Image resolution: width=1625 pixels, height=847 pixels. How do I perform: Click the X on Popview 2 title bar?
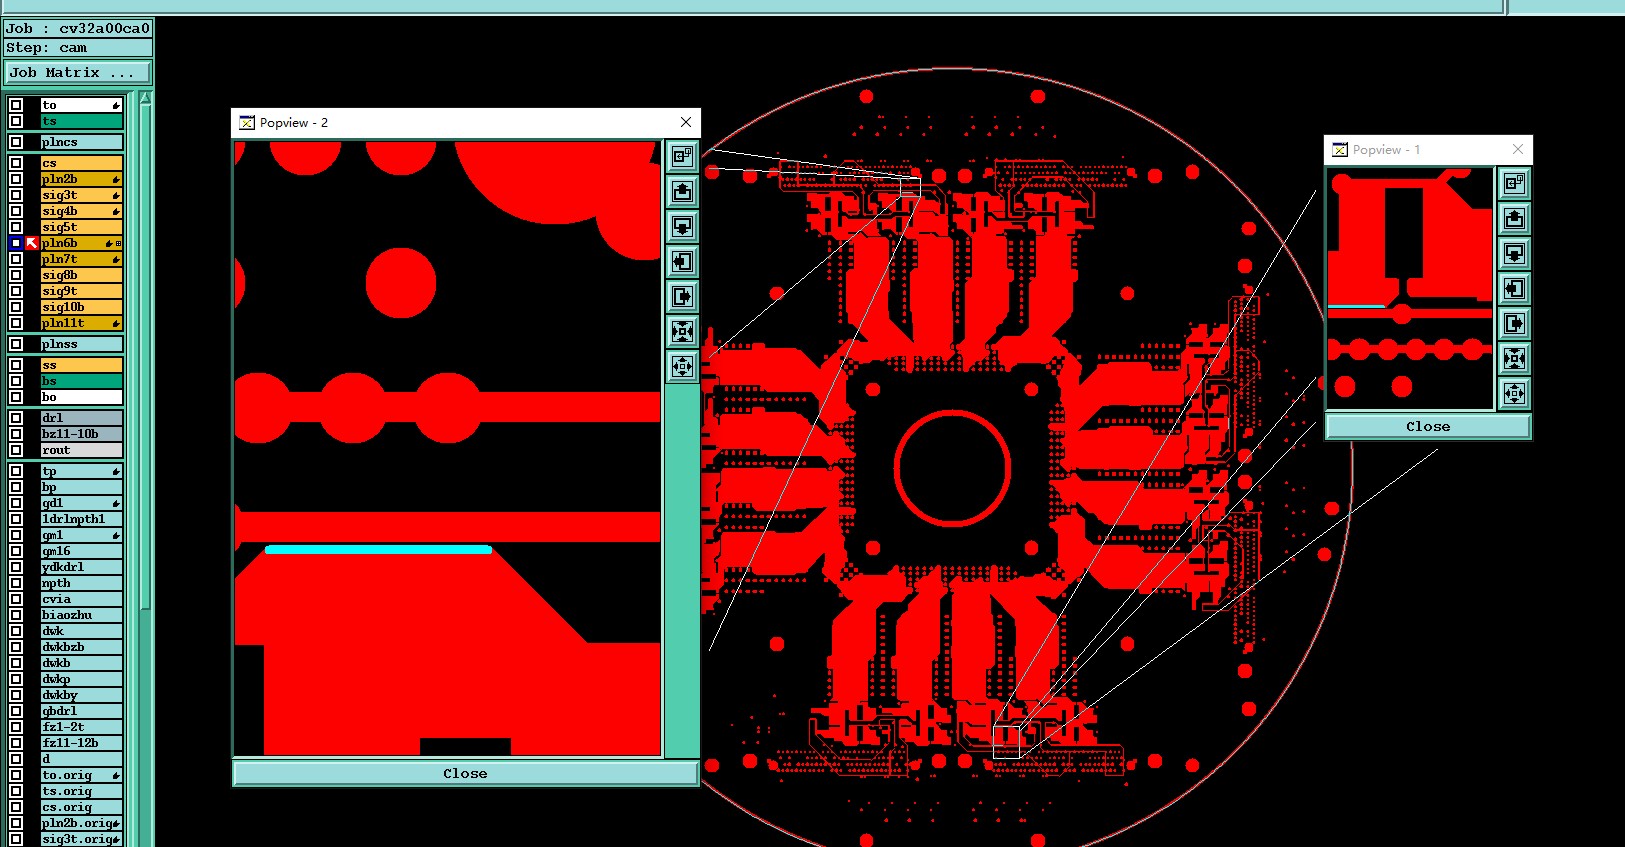coord(685,122)
